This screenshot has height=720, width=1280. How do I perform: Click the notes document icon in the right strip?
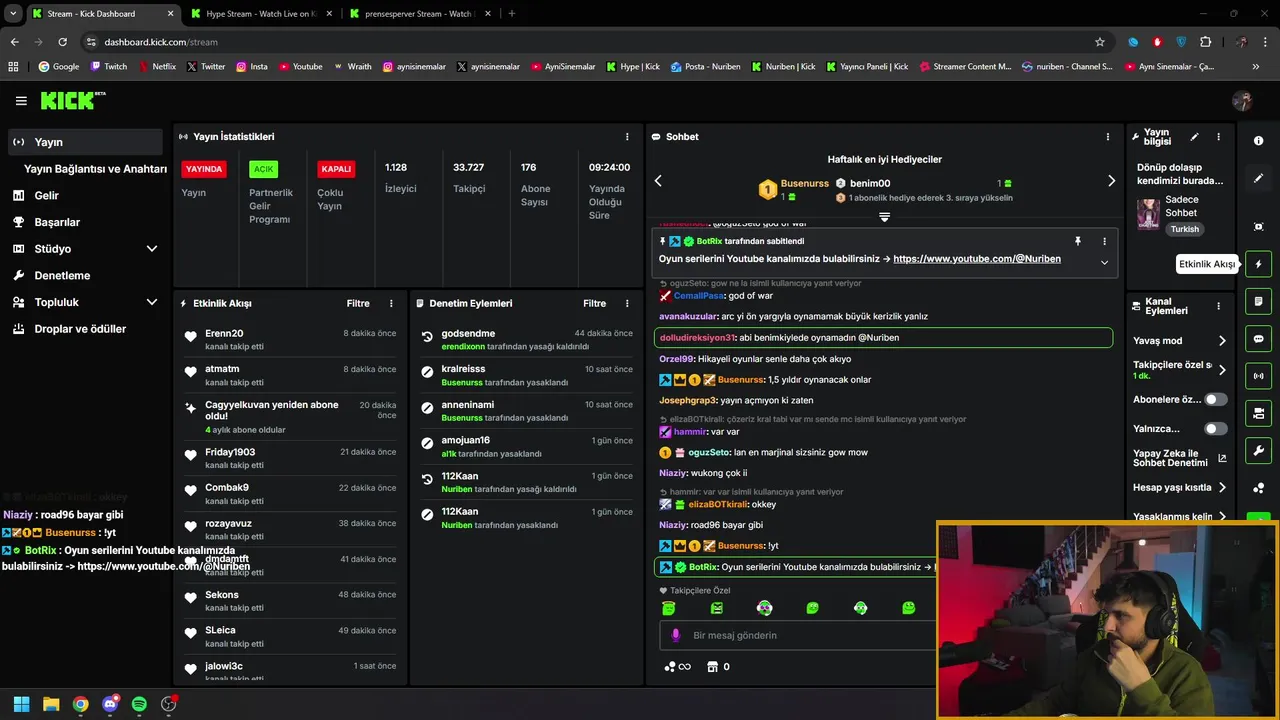[1258, 301]
